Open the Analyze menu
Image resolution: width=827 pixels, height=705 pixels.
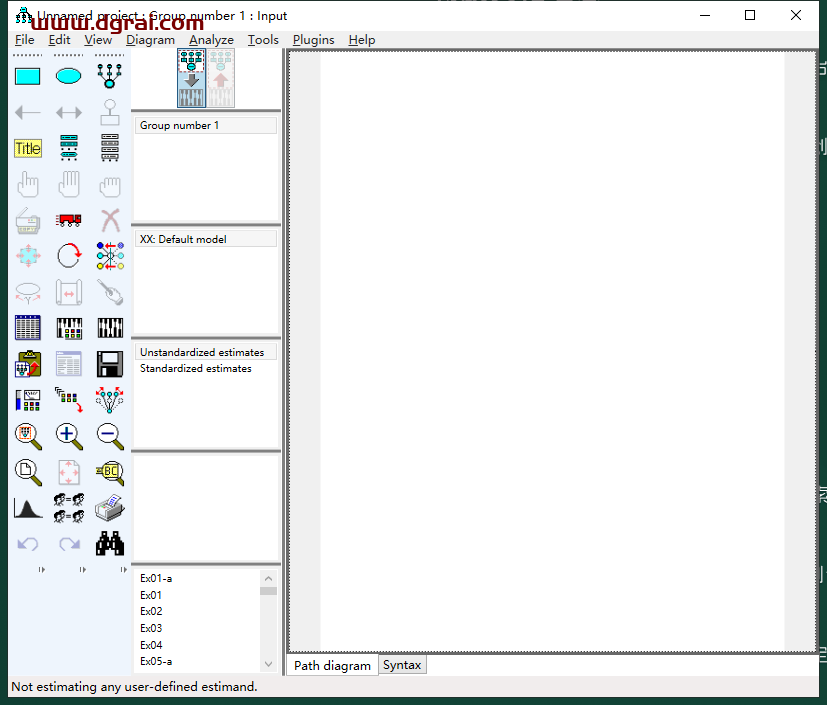click(211, 40)
